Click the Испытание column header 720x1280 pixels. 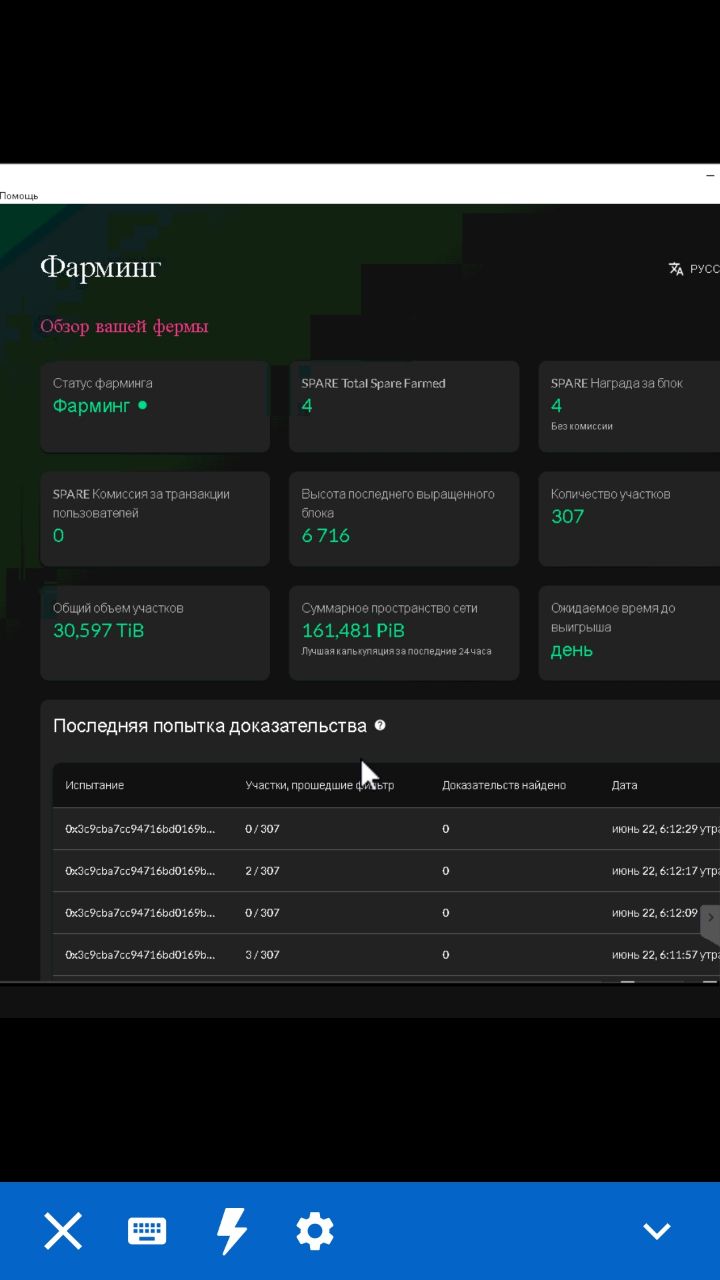(95, 785)
